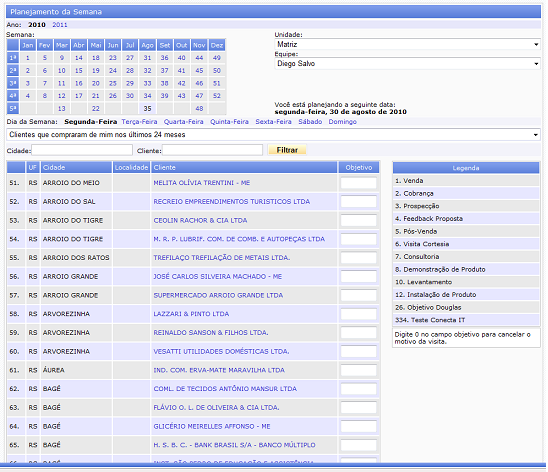The width and height of the screenshot is (548, 472).
Task: Choose week 52 in the Dez column
Action: [217, 96]
